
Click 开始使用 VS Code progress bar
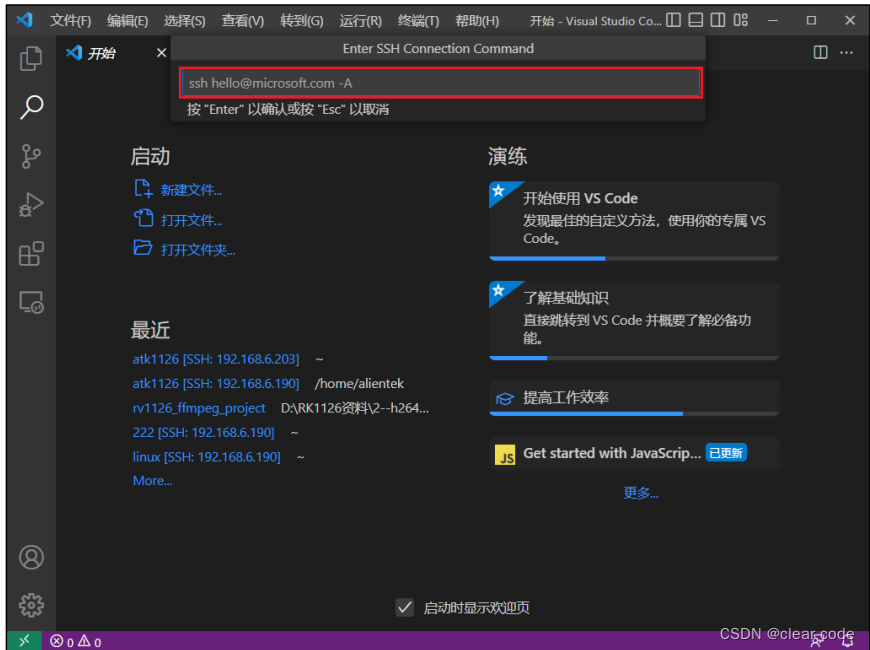click(x=634, y=258)
